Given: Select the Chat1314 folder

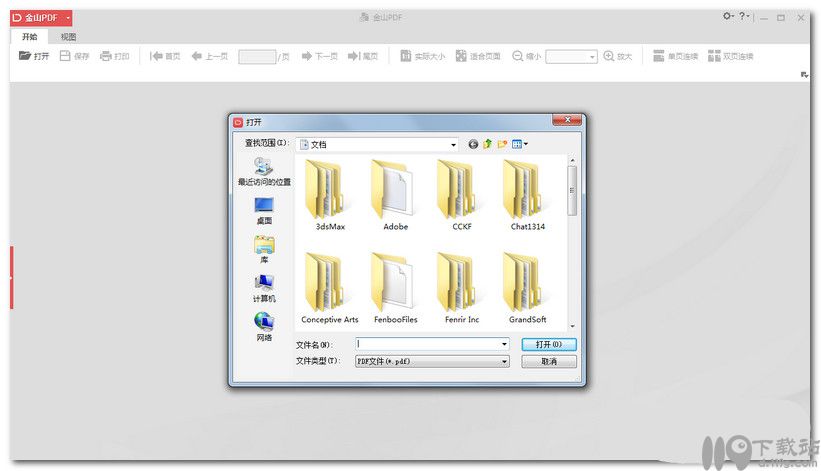Looking at the screenshot, I should (527, 196).
